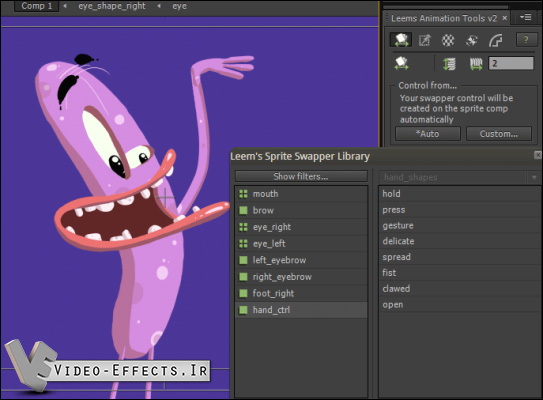Choose the spread hand shape
This screenshot has height=400, width=543.
(x=459, y=257)
